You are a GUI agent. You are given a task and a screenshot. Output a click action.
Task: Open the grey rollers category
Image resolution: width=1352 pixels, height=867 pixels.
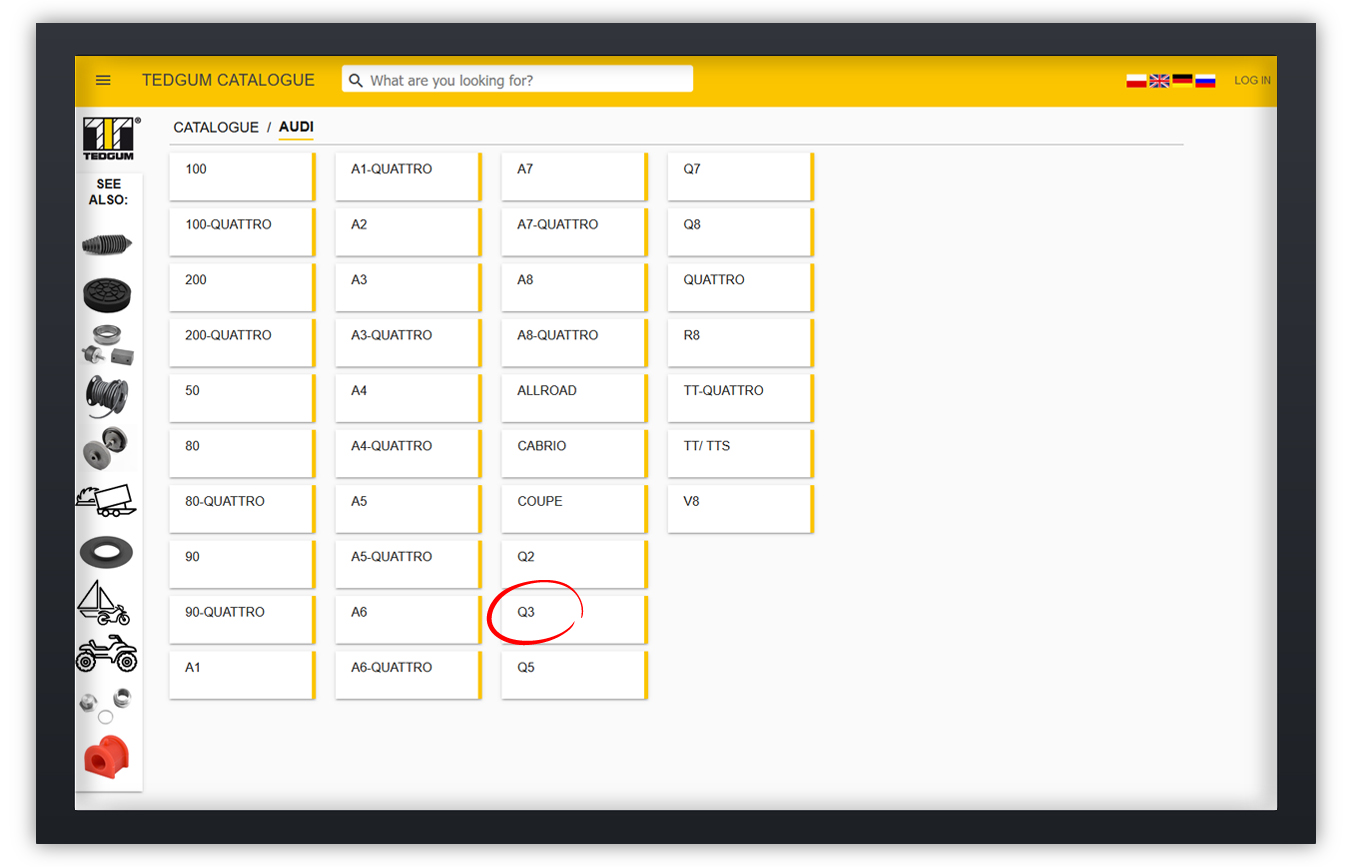tap(107, 448)
